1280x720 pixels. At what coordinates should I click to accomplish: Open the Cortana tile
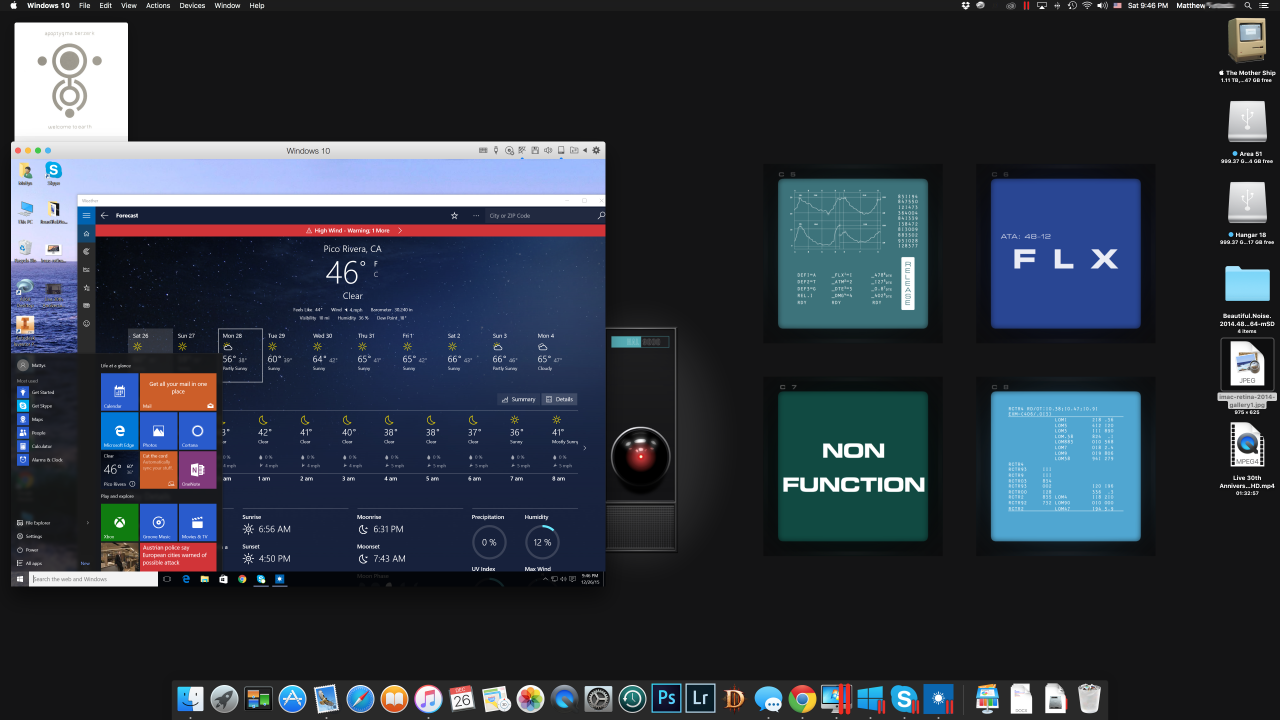197,431
